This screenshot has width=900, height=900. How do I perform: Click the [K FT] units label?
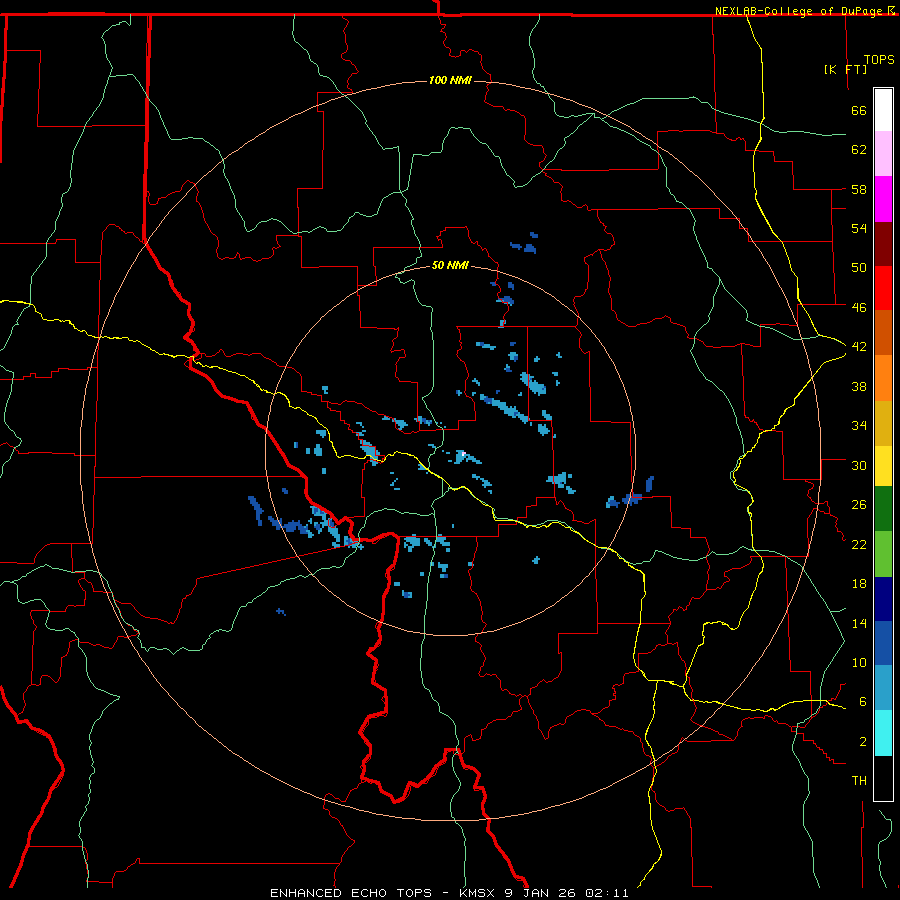pyautogui.click(x=845, y=70)
